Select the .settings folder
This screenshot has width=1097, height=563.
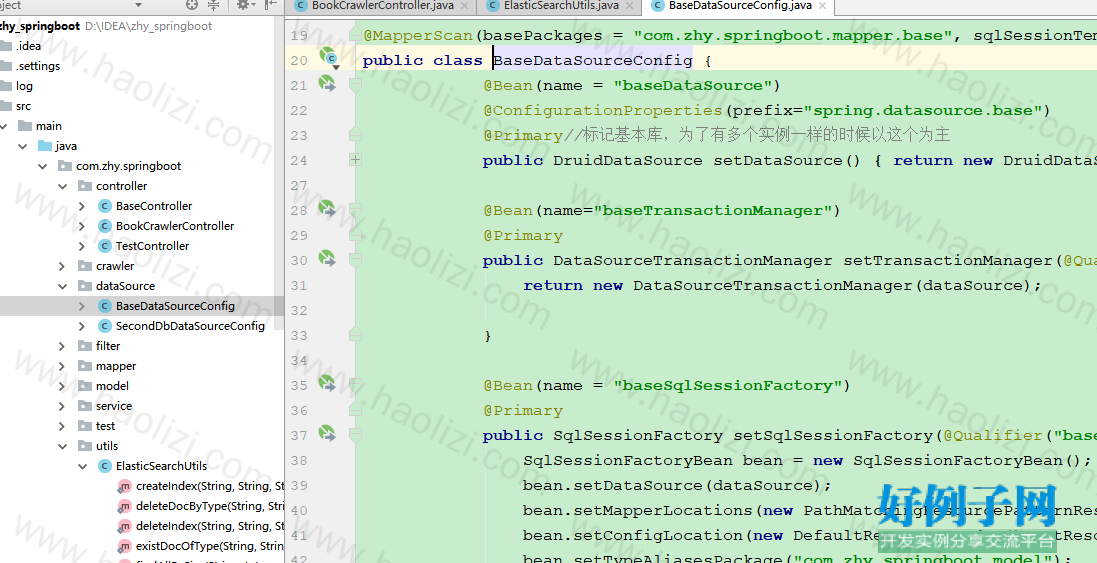click(38, 66)
